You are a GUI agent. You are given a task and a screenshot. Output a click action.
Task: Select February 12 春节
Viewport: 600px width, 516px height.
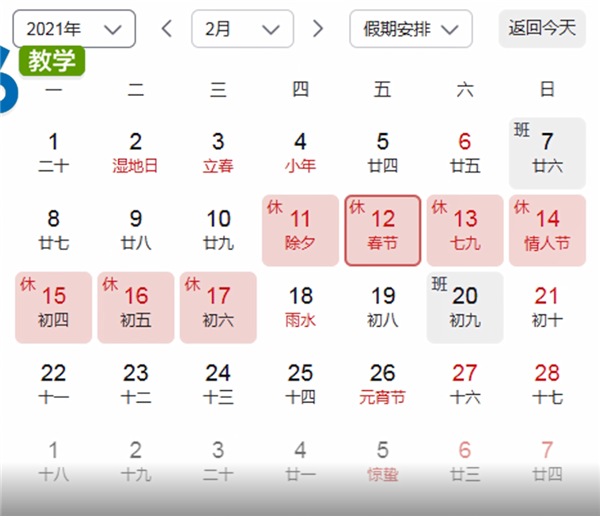point(382,230)
